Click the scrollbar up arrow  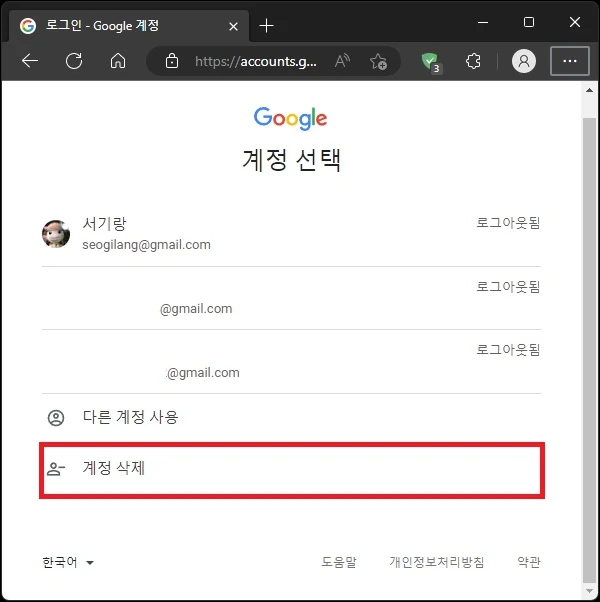click(x=589, y=91)
